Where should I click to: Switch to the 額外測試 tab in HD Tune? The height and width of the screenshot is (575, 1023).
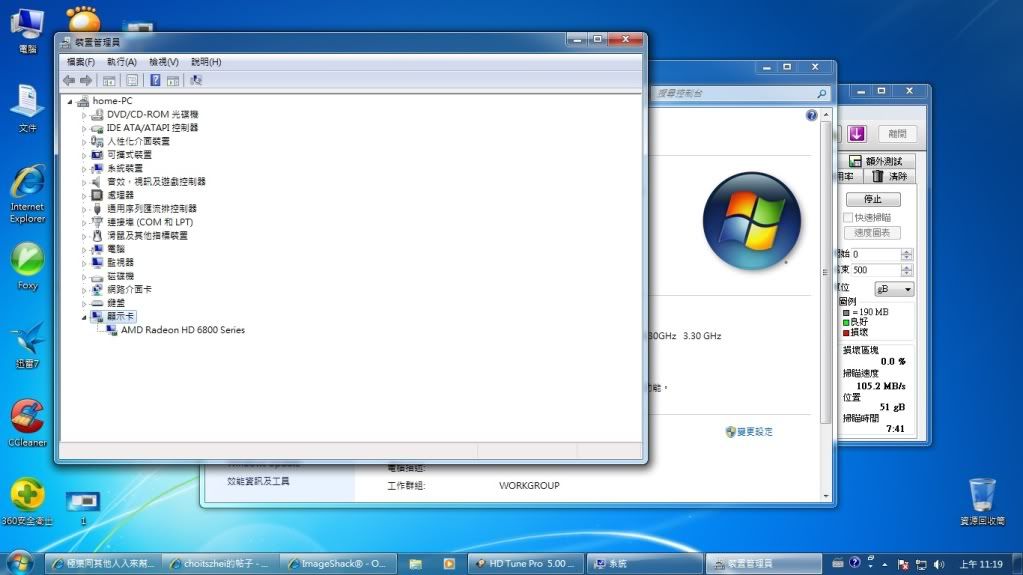pyautogui.click(x=876, y=161)
